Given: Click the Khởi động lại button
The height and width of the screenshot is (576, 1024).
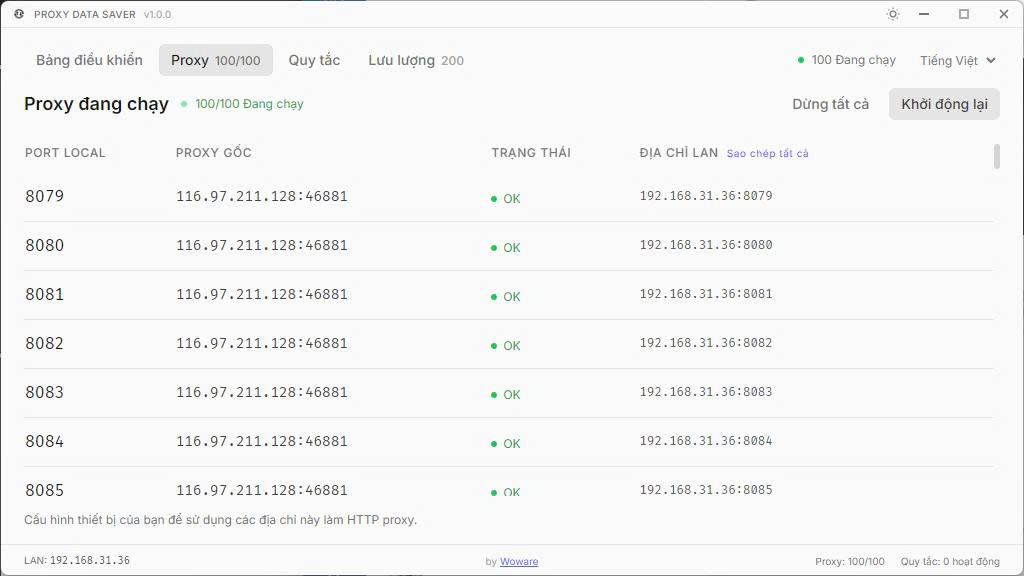Looking at the screenshot, I should [x=944, y=104].
